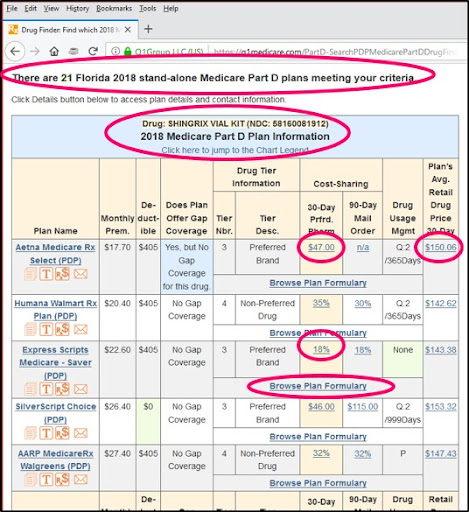Open the AARP MedicareRx Walgreens document icon
The image size is (469, 512).
[30, 480]
